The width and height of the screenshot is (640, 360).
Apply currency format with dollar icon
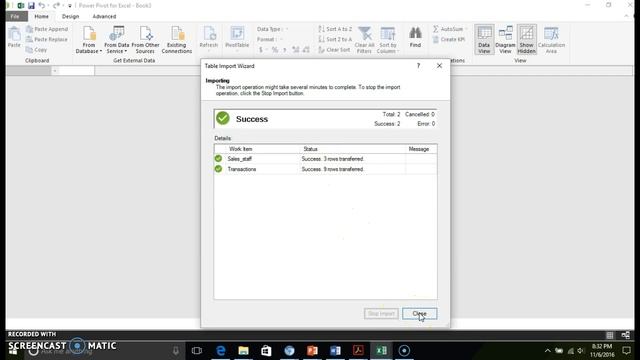tap(261, 50)
